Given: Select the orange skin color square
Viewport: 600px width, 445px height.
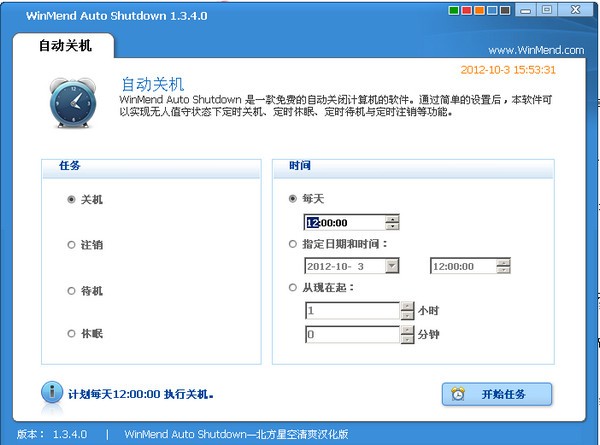Looking at the screenshot, I should (x=479, y=10).
